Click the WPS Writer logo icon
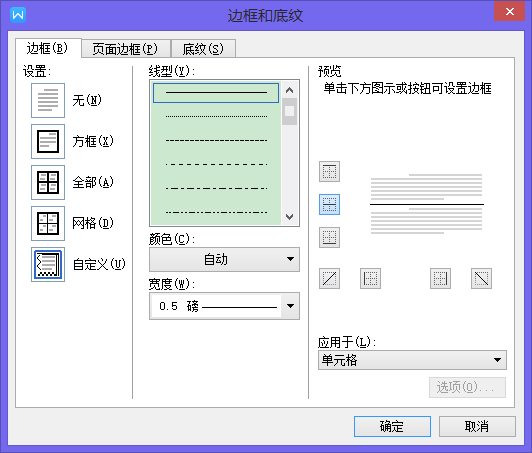The image size is (532, 453). (x=18, y=15)
